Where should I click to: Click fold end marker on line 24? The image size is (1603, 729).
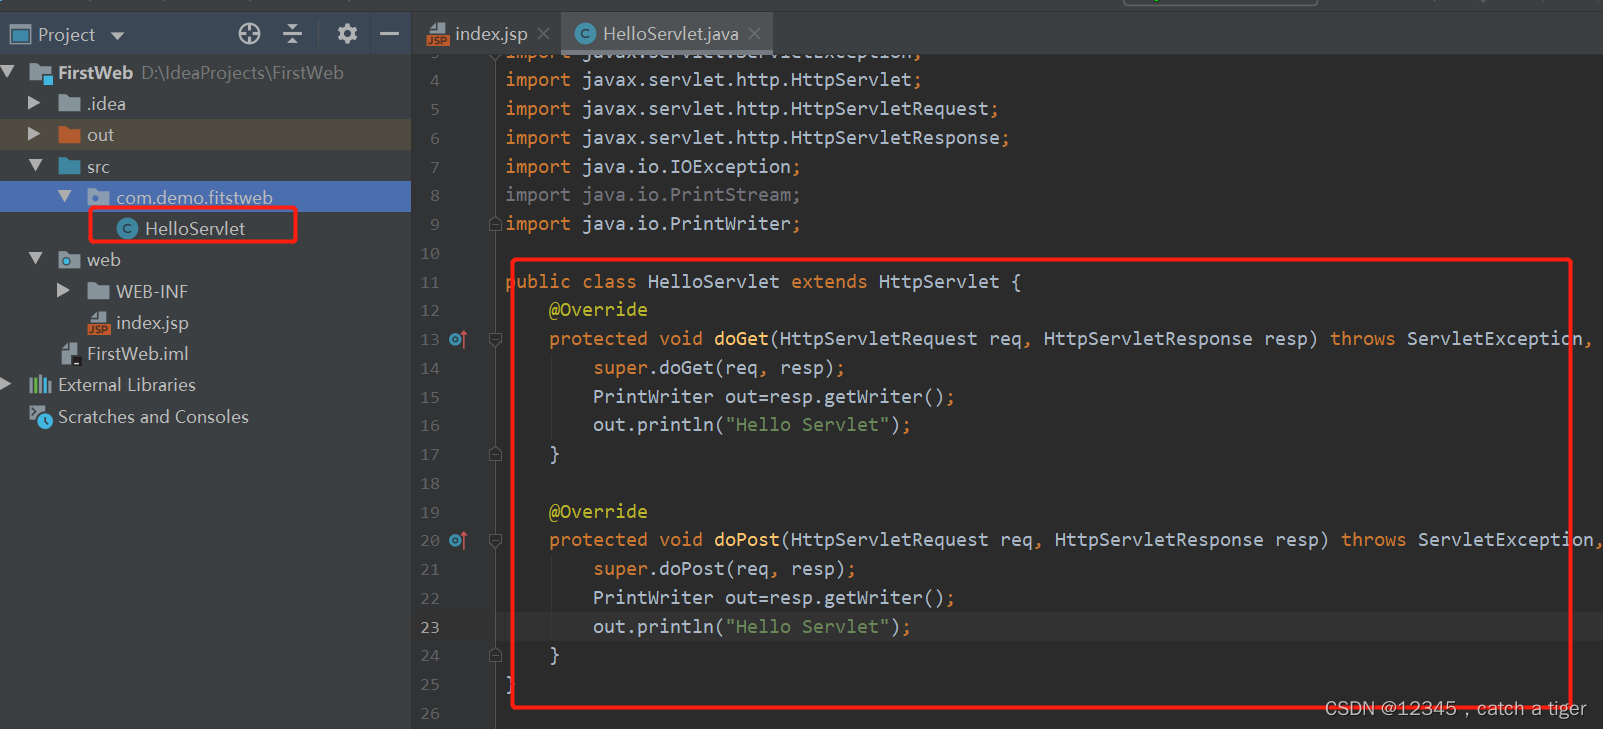(495, 655)
